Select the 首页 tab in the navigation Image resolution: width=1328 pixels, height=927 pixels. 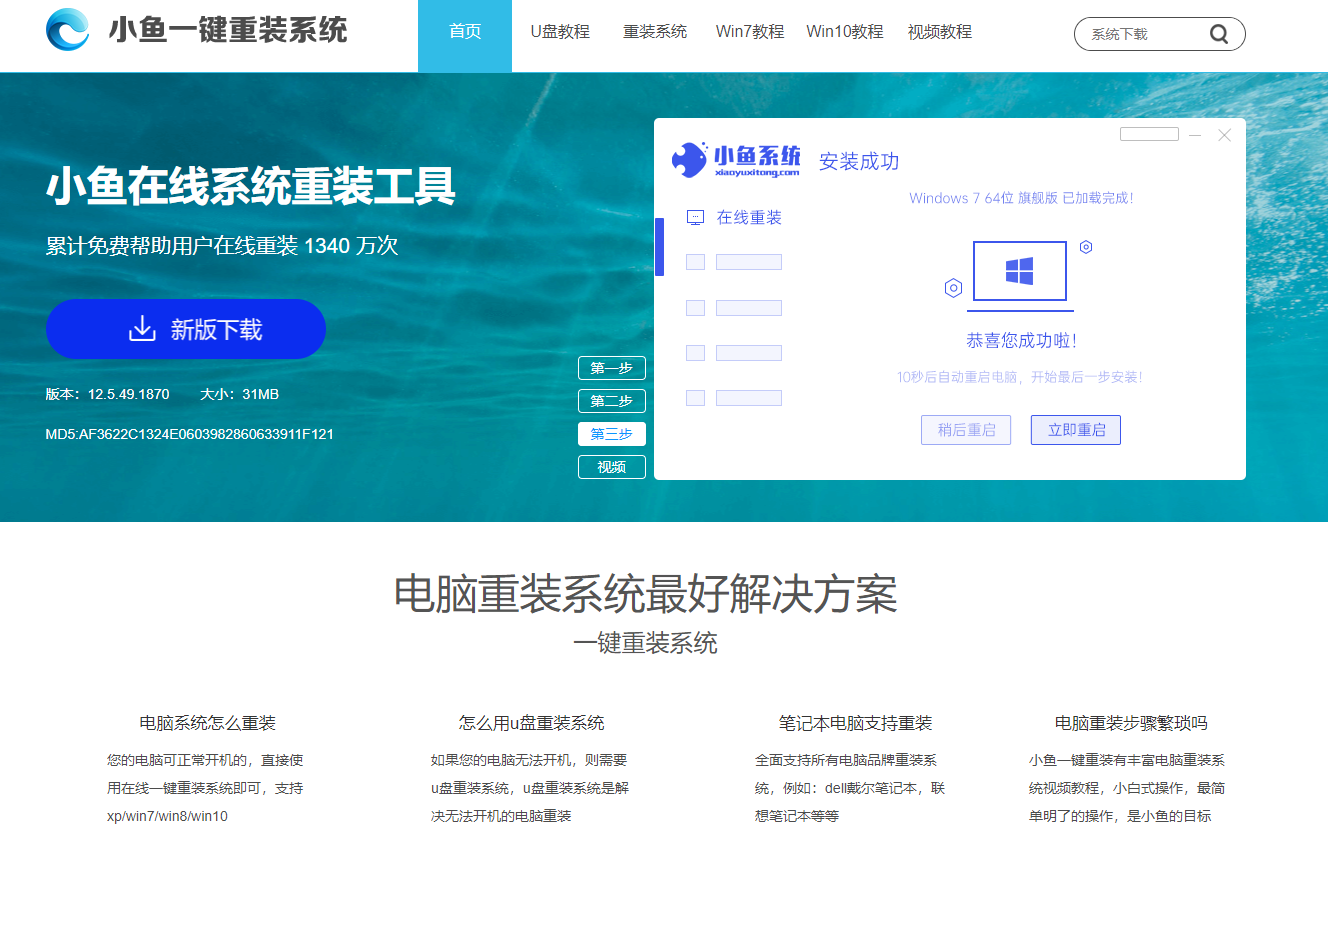[464, 31]
